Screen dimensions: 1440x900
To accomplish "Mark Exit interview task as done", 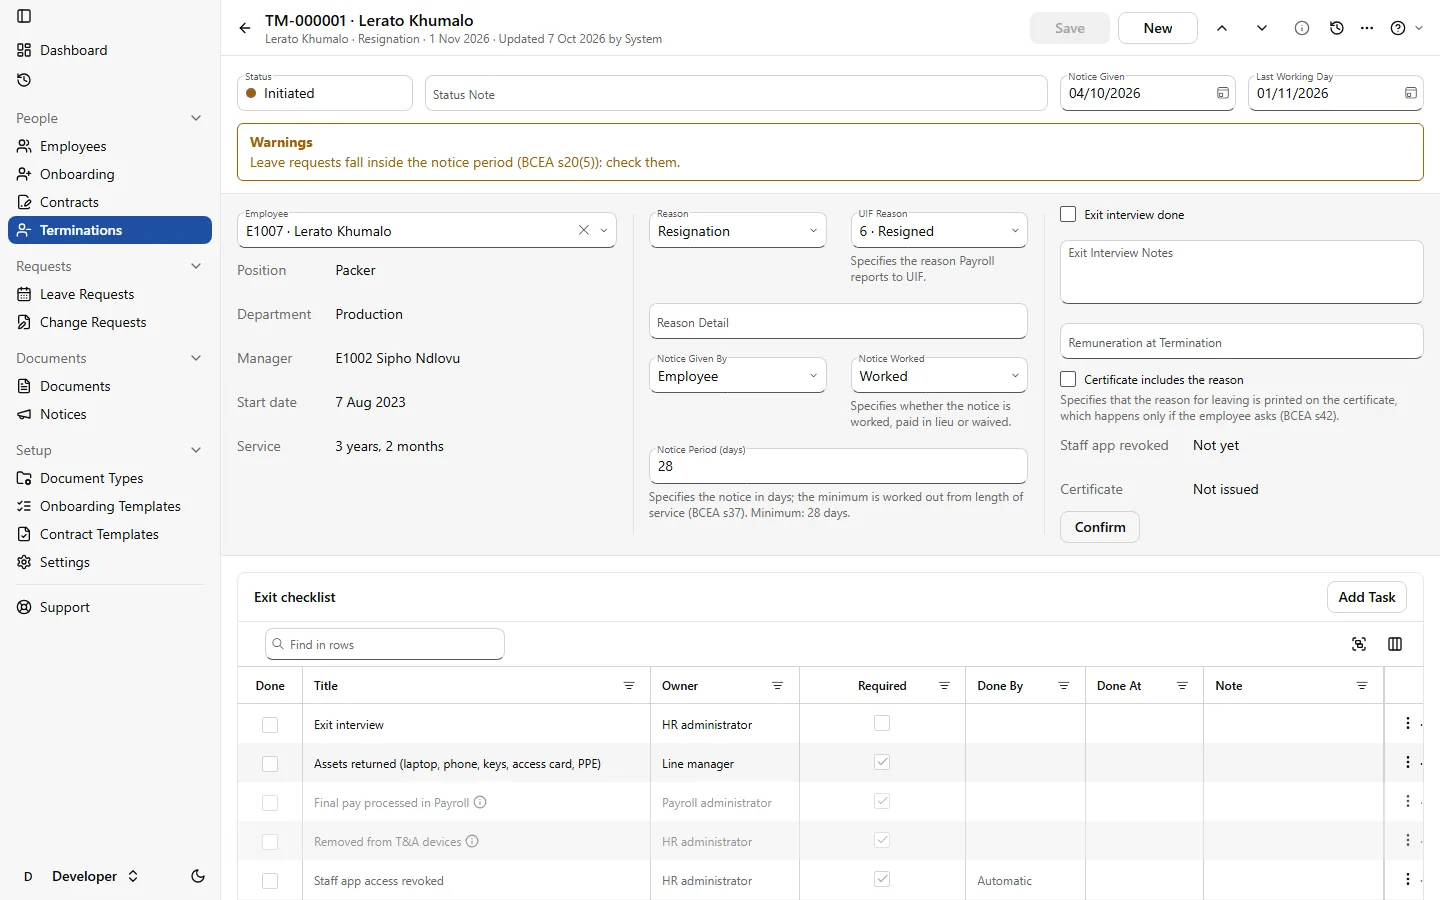I will click(270, 725).
